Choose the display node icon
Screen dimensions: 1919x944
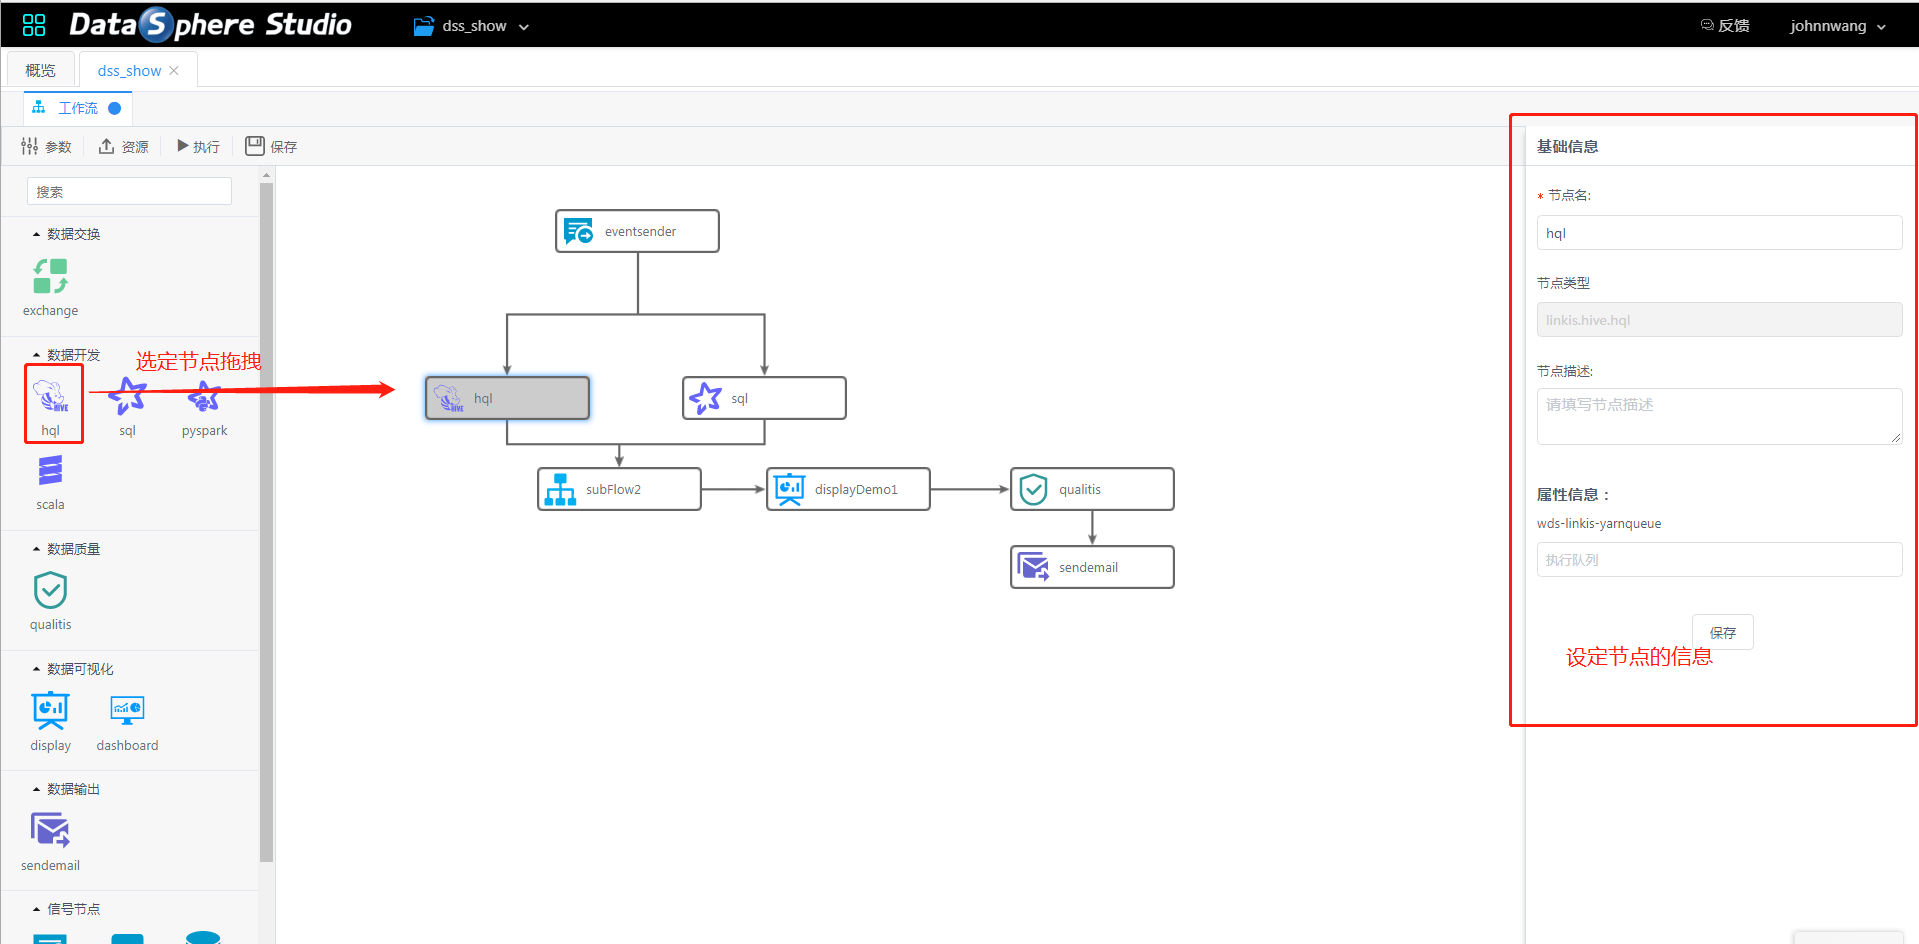[50, 711]
